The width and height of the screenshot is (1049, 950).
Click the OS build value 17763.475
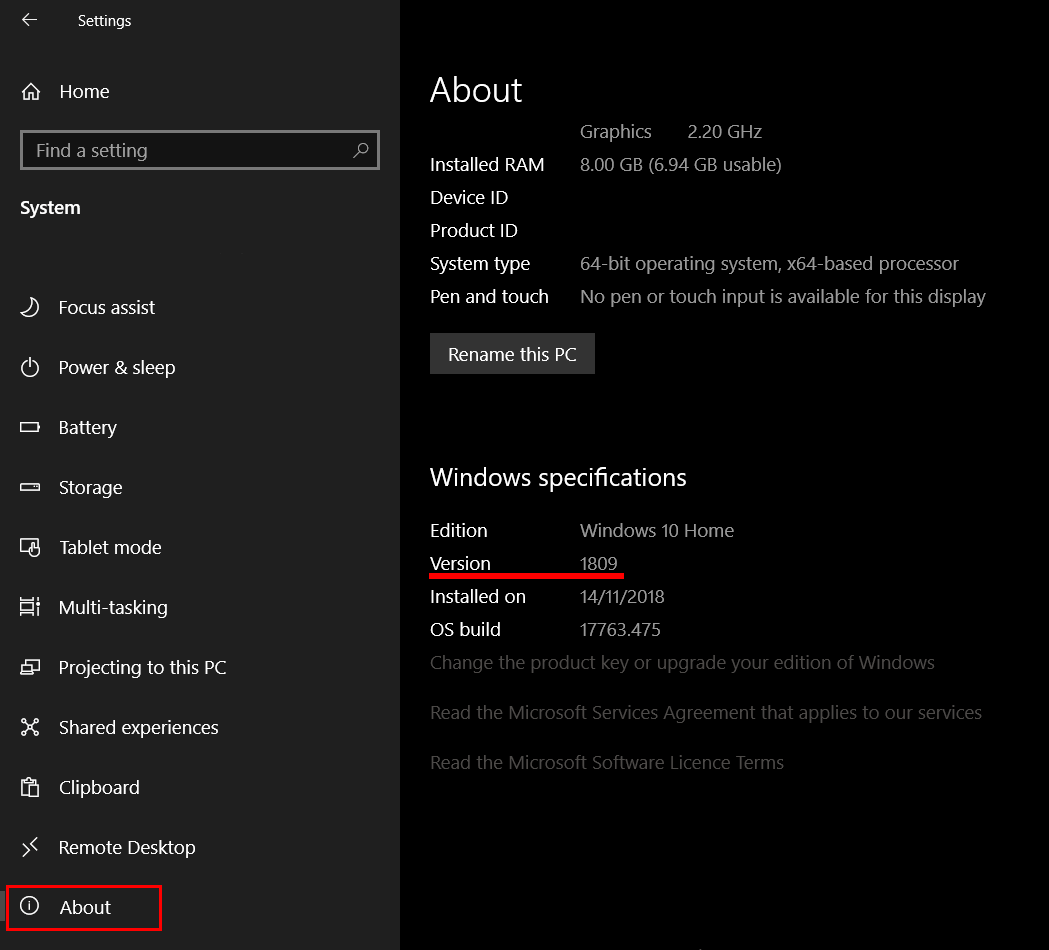point(619,630)
